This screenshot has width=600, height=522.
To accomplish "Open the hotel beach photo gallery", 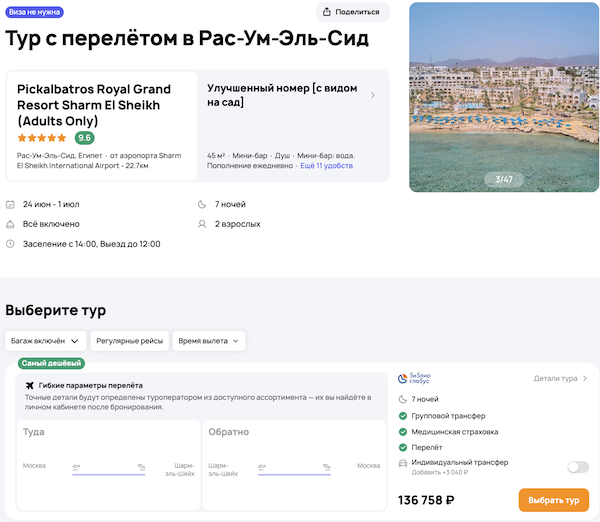I will 504,97.
